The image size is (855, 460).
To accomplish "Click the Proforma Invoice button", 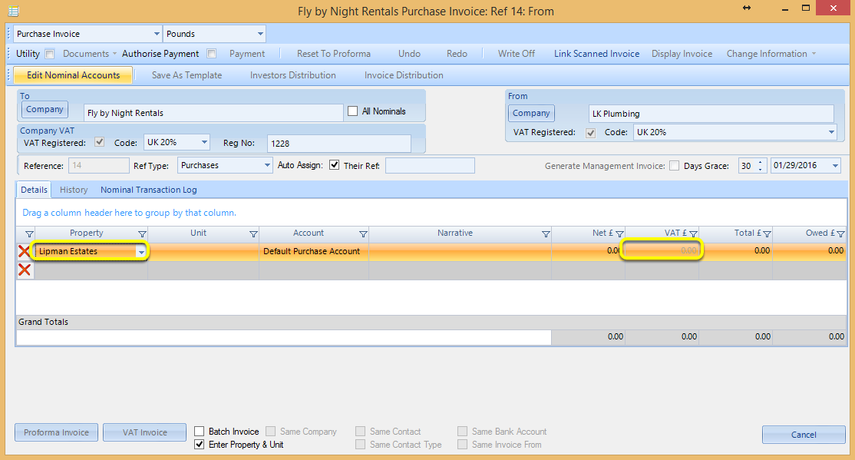I will [x=56, y=432].
